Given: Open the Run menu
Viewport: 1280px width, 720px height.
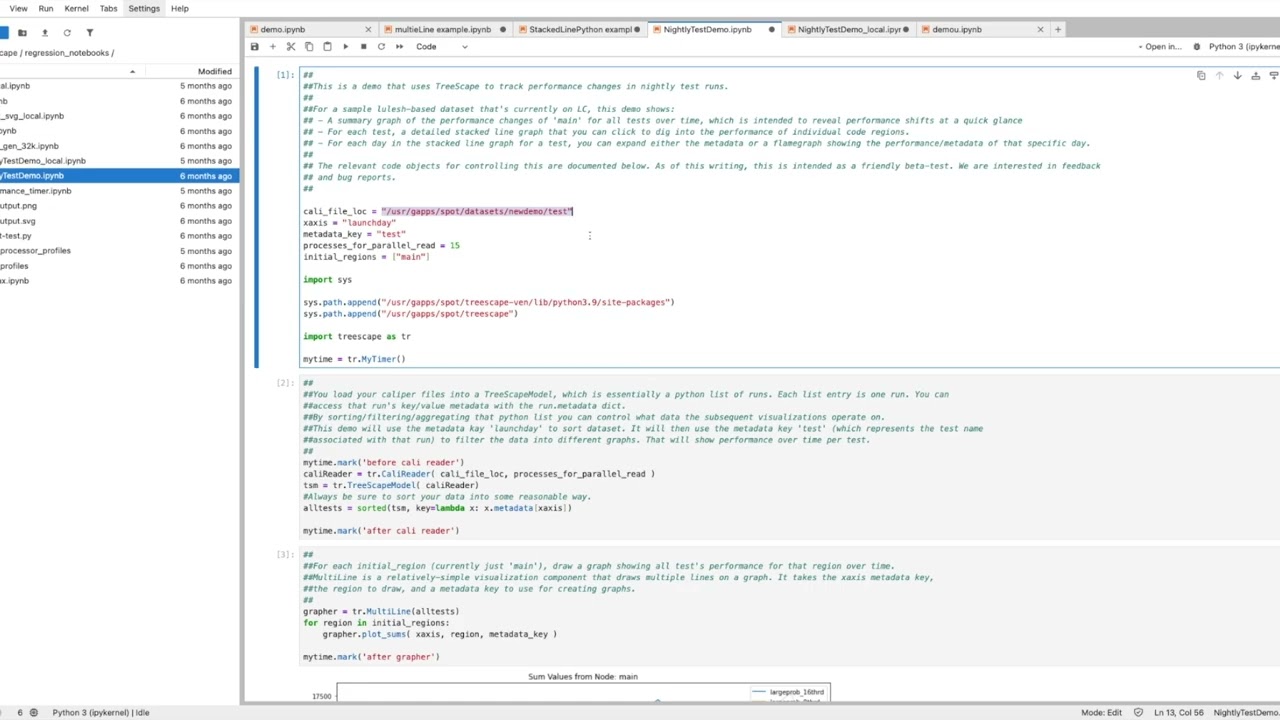Looking at the screenshot, I should pos(46,8).
